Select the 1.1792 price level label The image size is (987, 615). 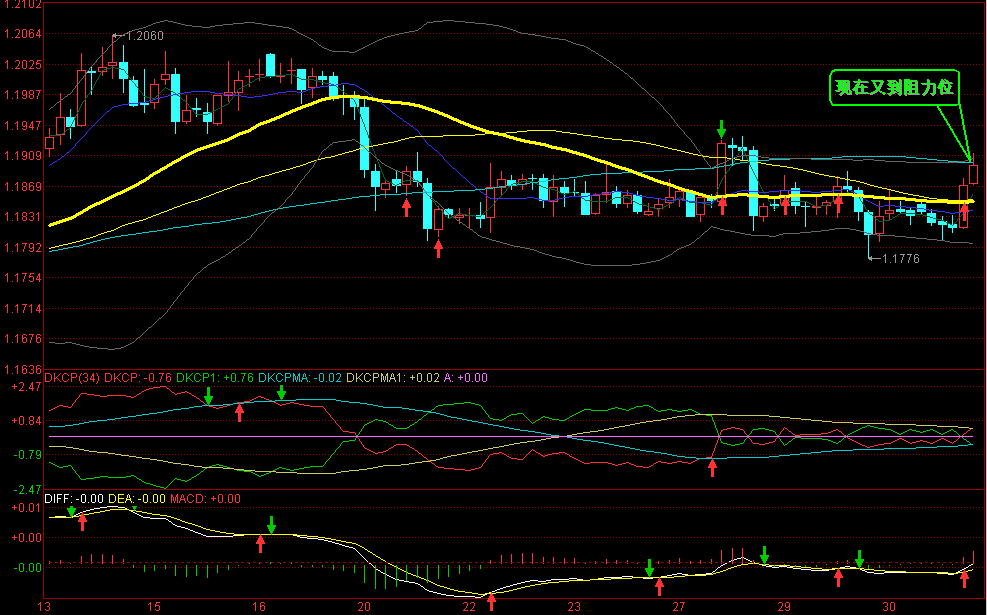tap(23, 247)
